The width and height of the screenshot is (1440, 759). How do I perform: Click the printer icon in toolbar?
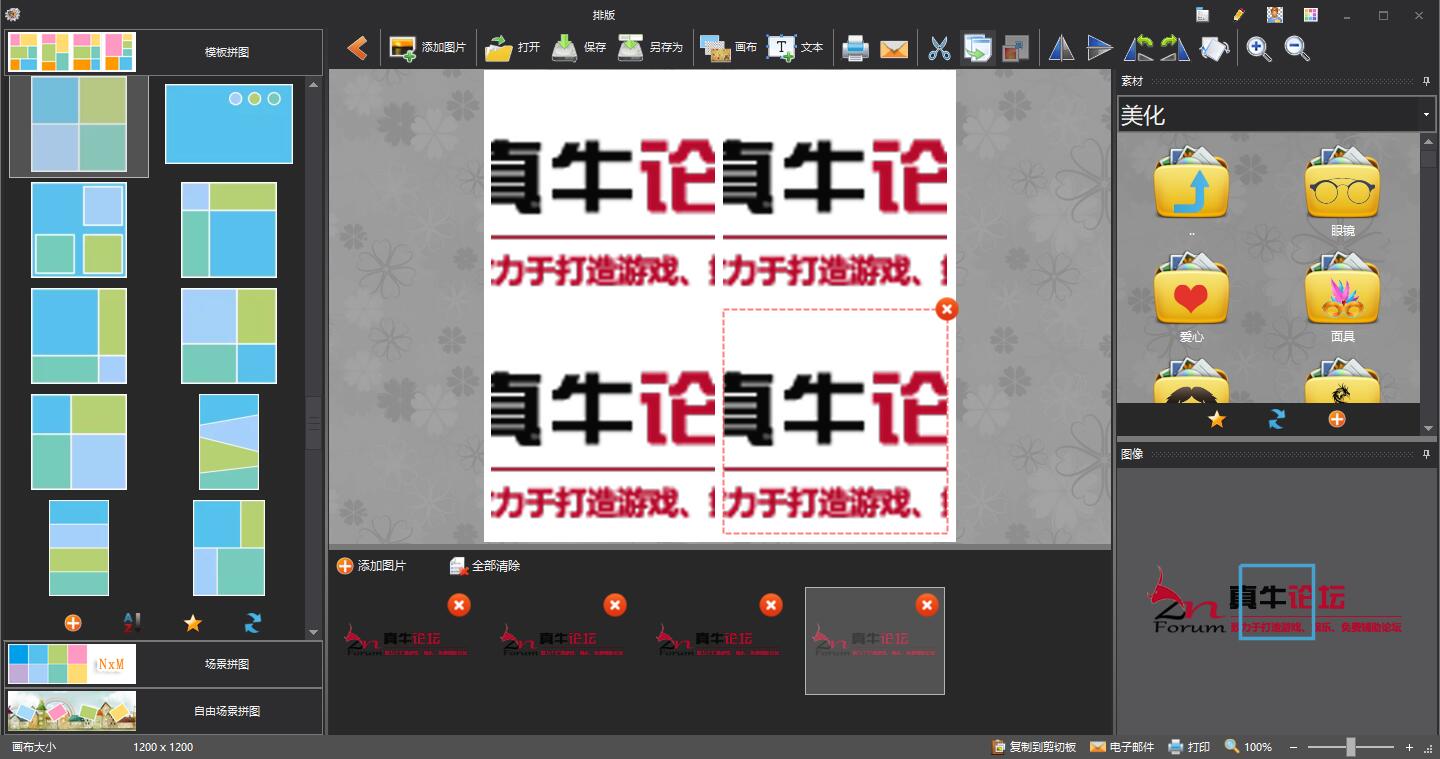click(x=855, y=48)
